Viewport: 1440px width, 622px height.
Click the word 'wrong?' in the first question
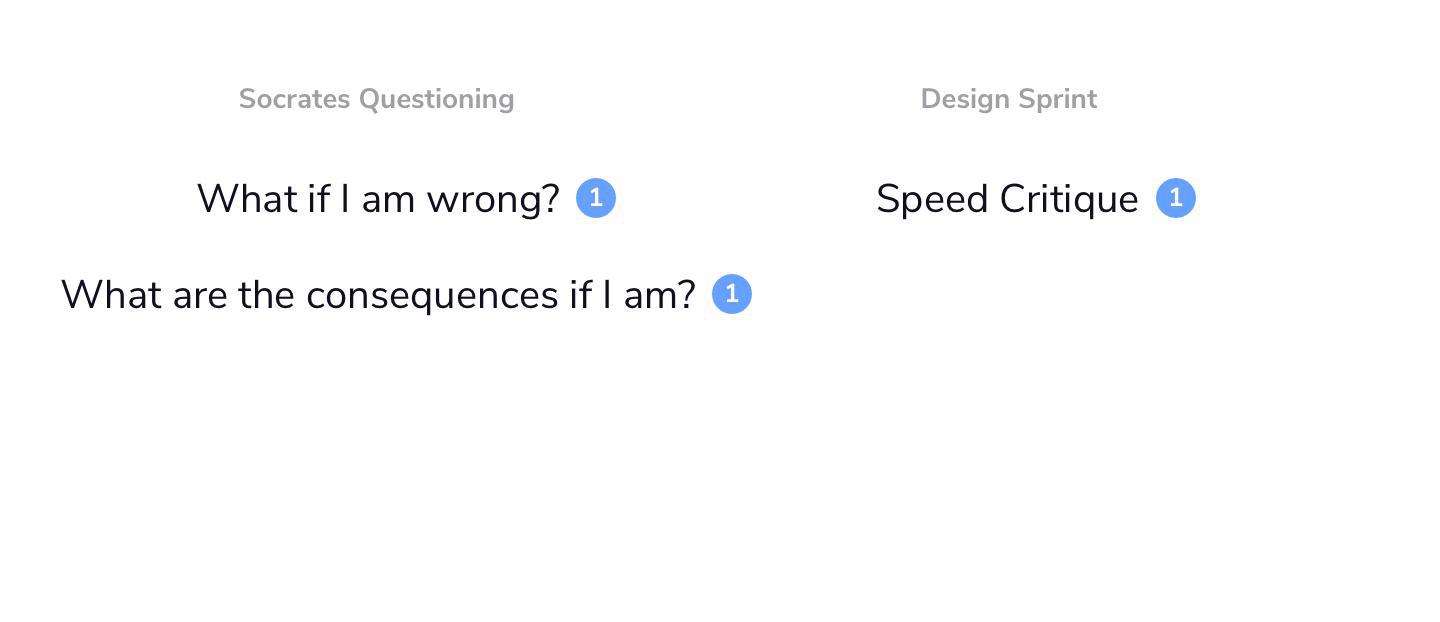pos(493,200)
